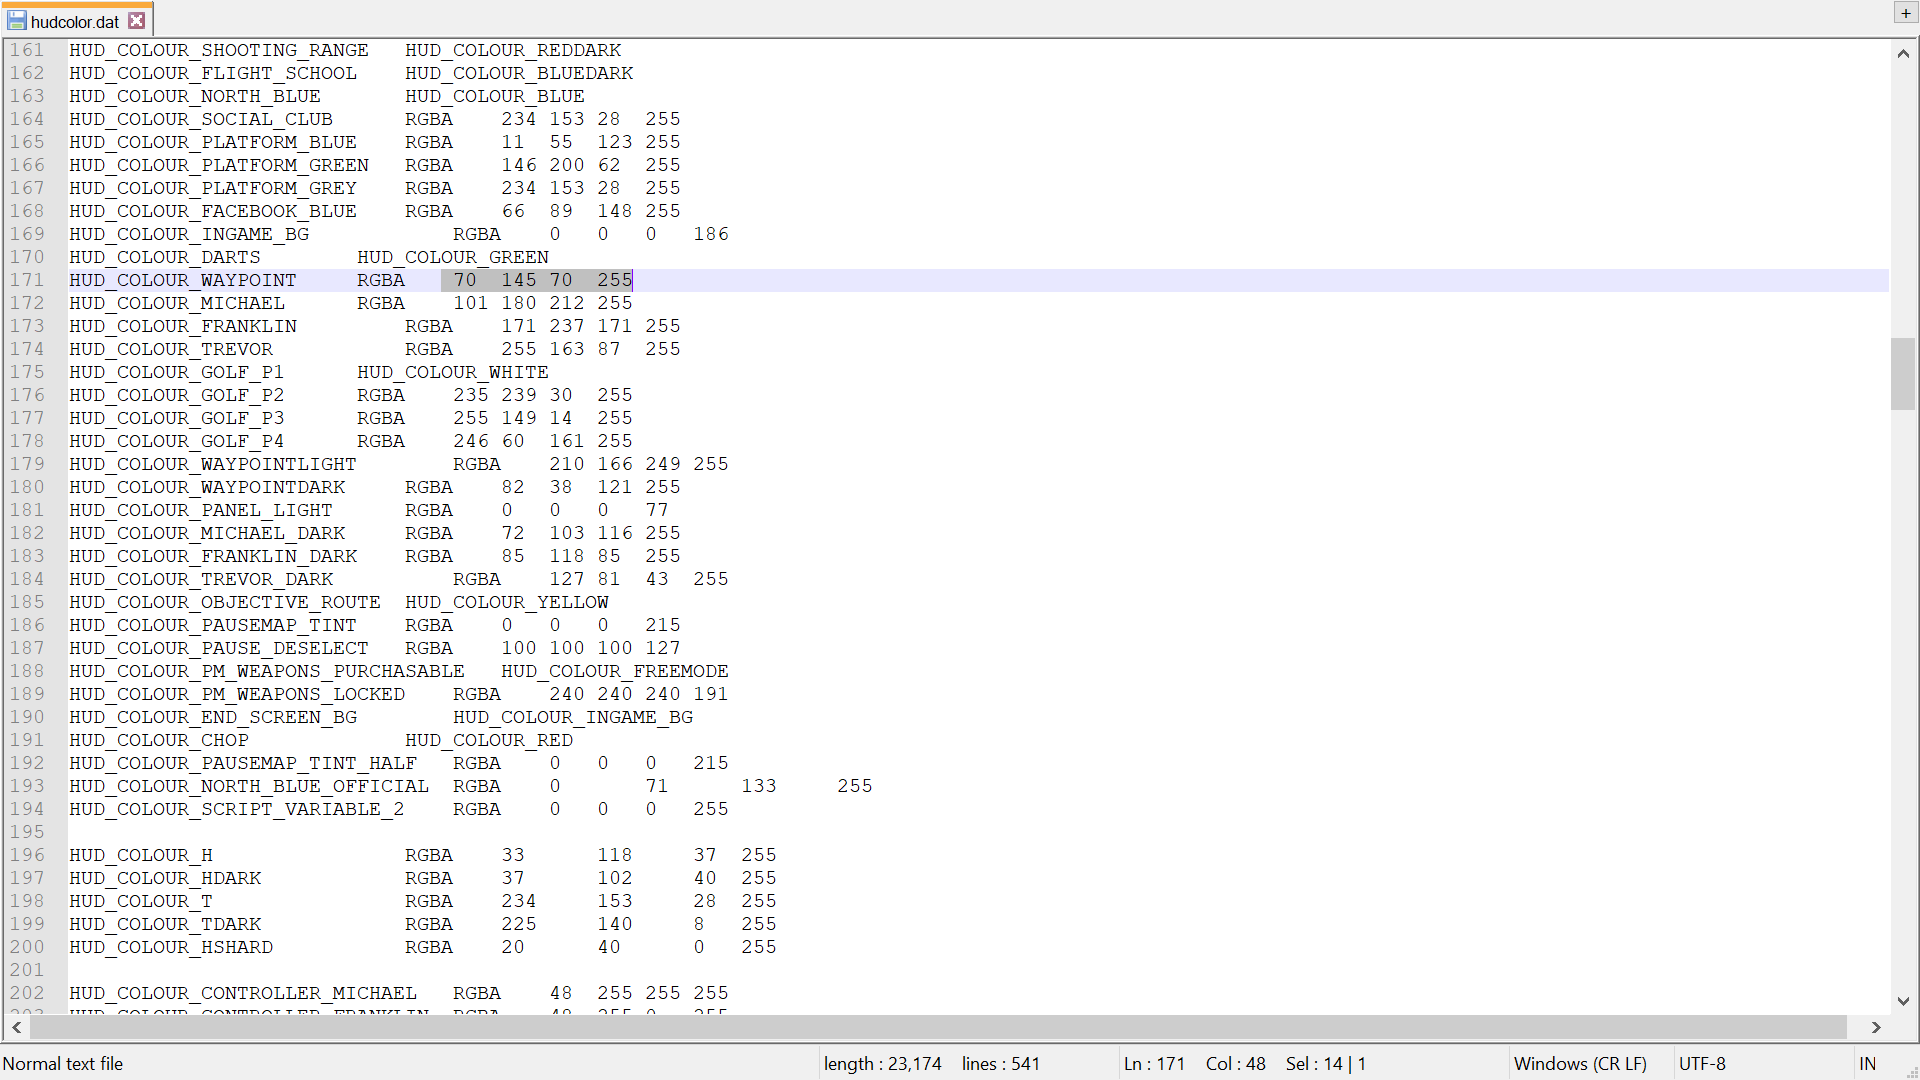Click line number 171 in the margin

click(27, 280)
